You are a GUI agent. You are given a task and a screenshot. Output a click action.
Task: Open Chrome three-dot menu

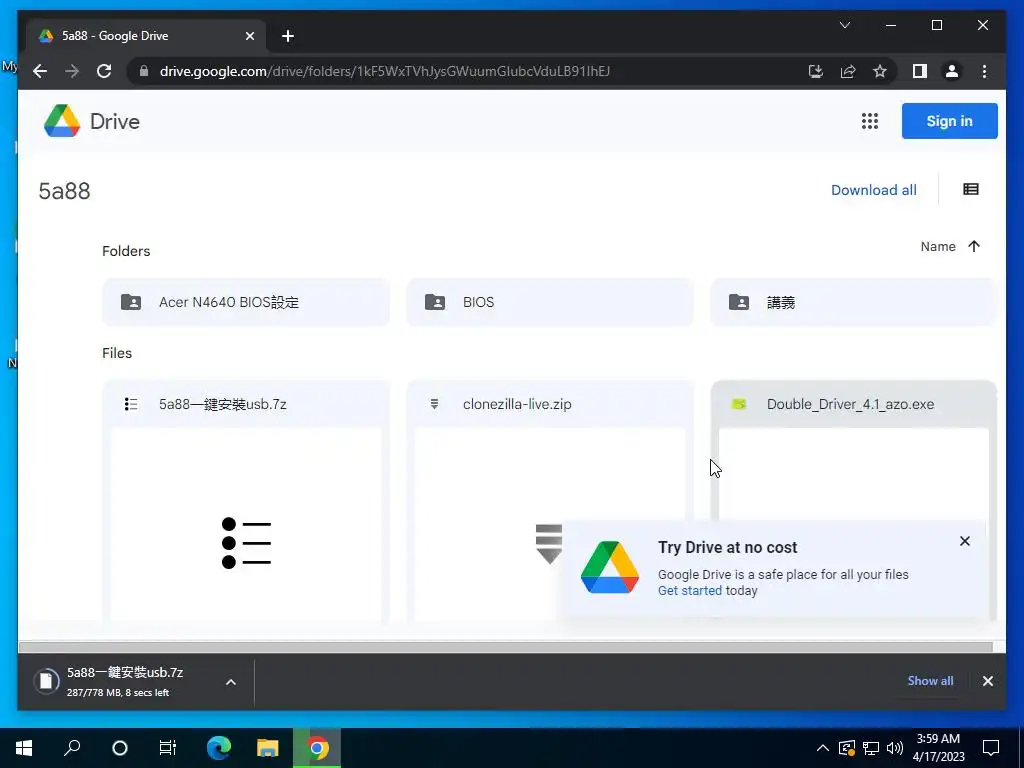tap(984, 71)
